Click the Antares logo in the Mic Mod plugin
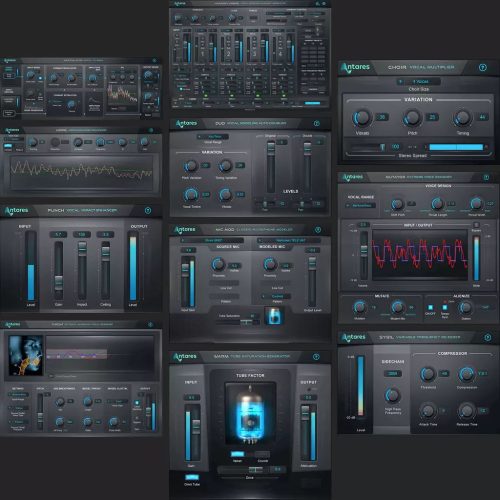This screenshot has height=500, width=500. 185,230
